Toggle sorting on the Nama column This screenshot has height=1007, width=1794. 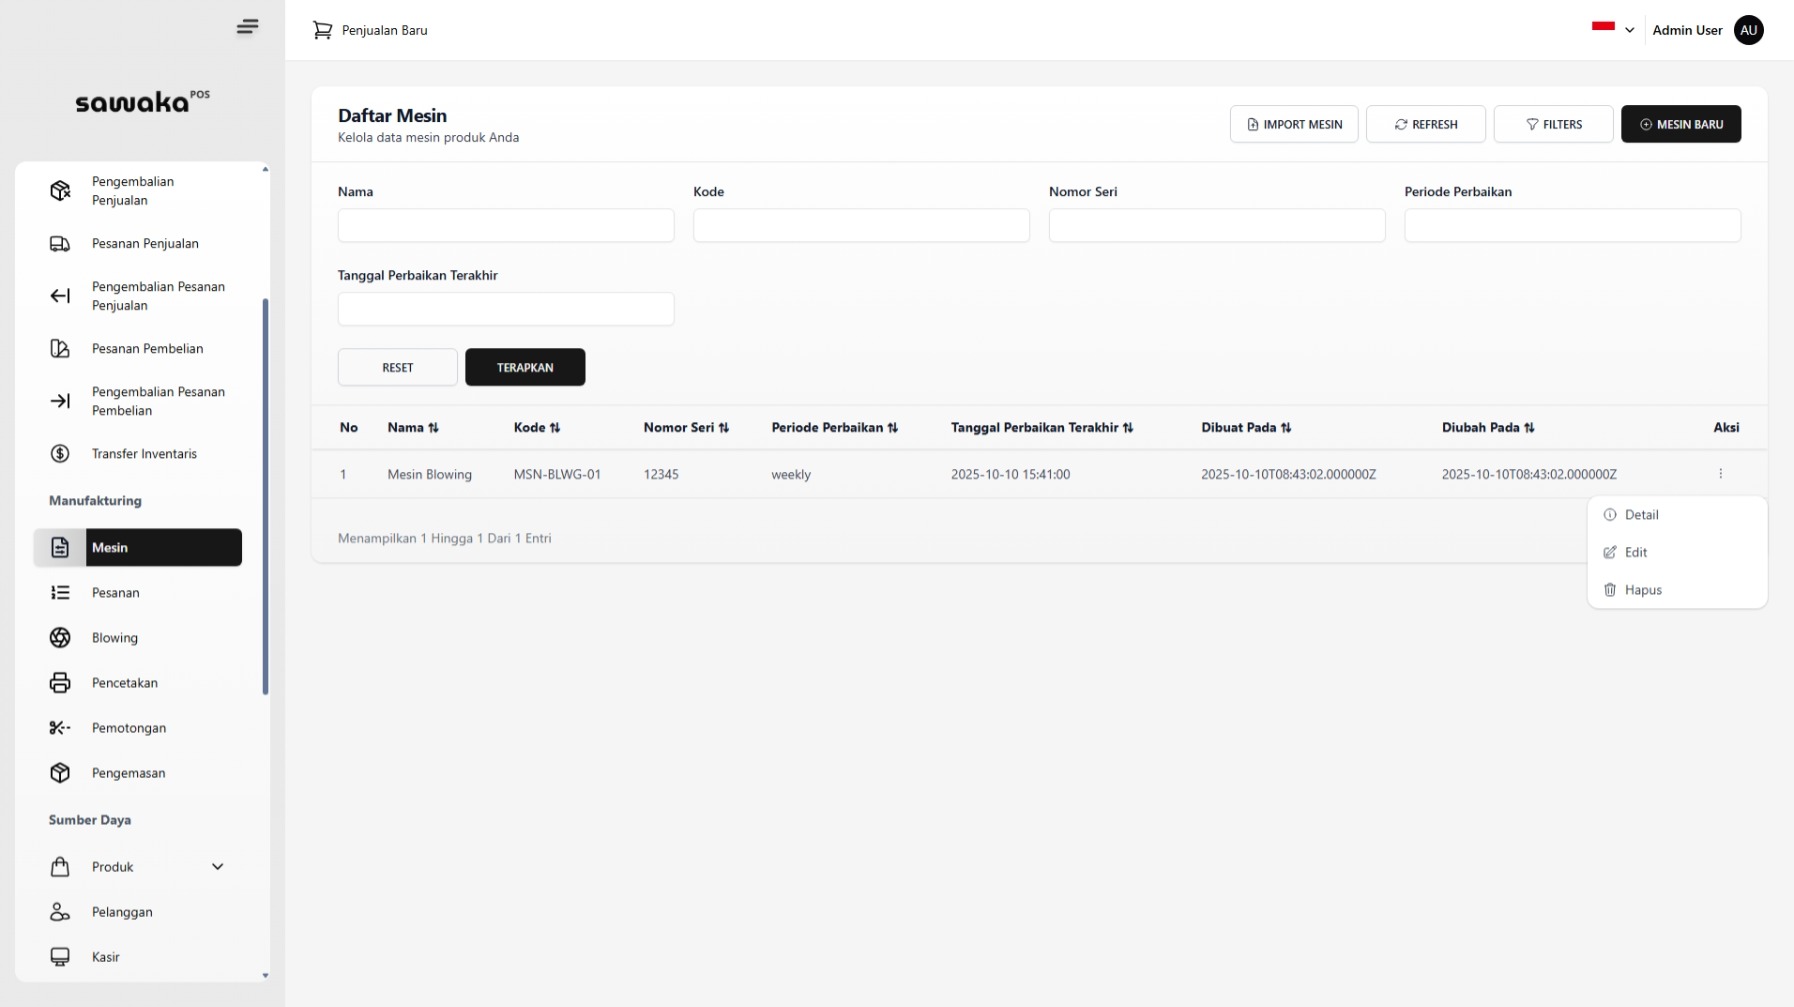click(434, 427)
